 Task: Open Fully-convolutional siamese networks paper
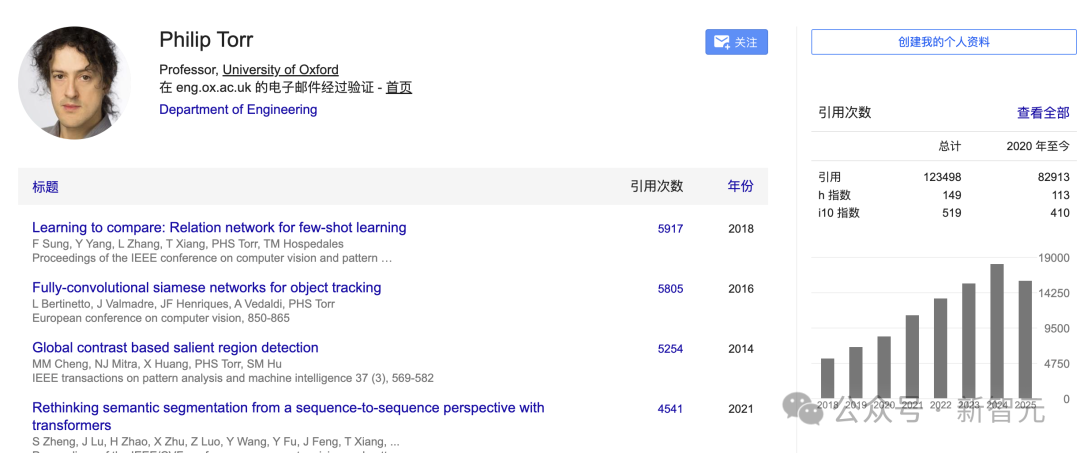[x=206, y=288]
